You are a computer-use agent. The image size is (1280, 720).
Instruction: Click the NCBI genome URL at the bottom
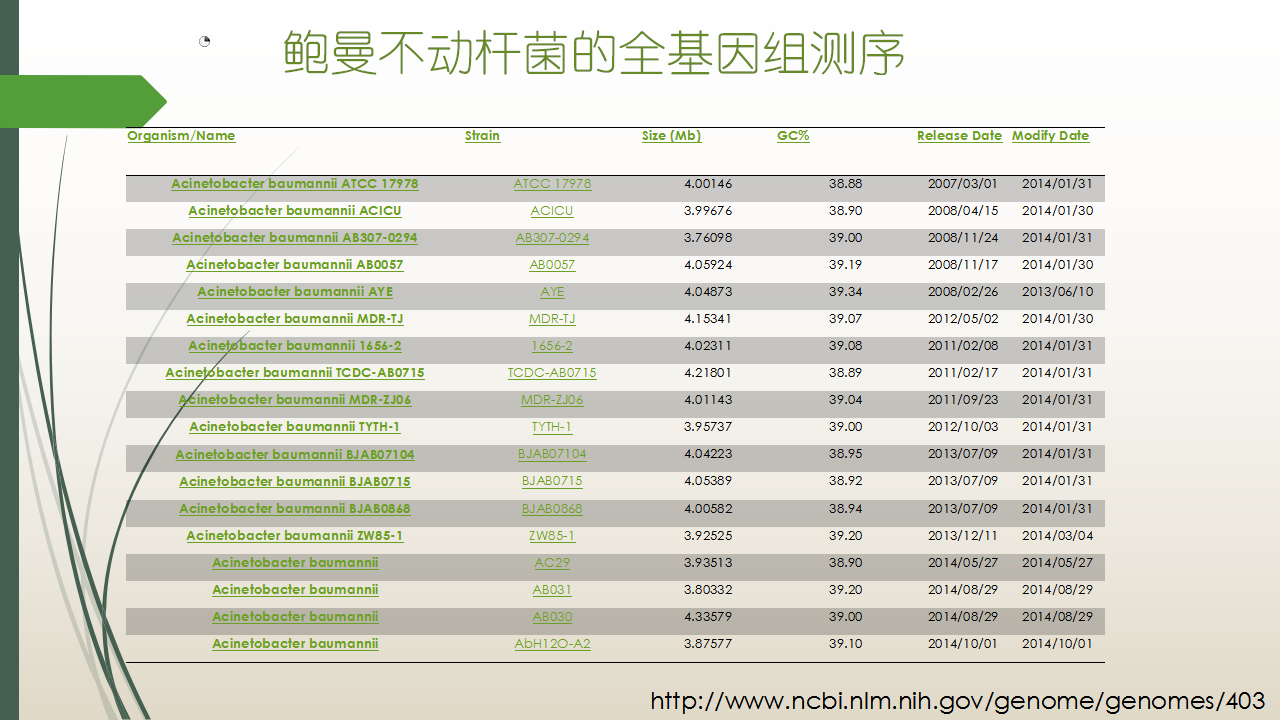pos(958,701)
